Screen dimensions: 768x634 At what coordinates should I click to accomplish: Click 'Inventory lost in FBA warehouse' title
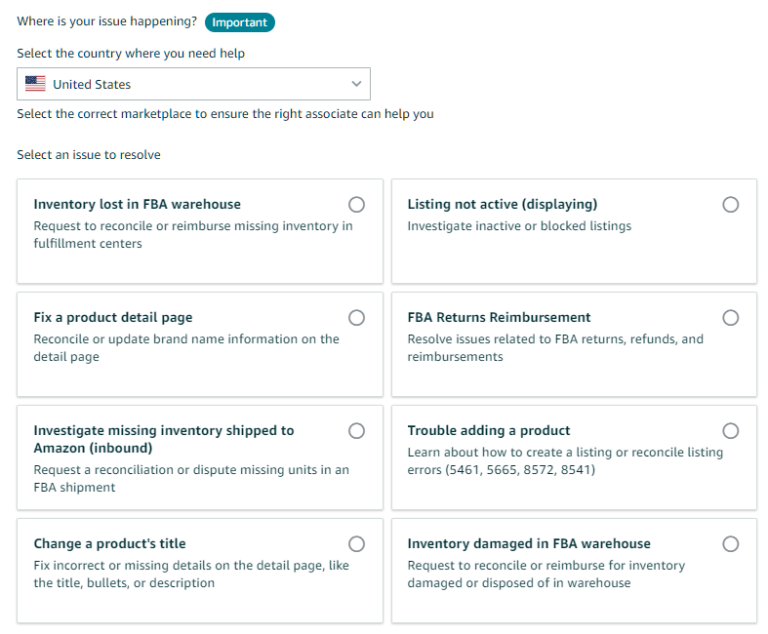click(137, 204)
